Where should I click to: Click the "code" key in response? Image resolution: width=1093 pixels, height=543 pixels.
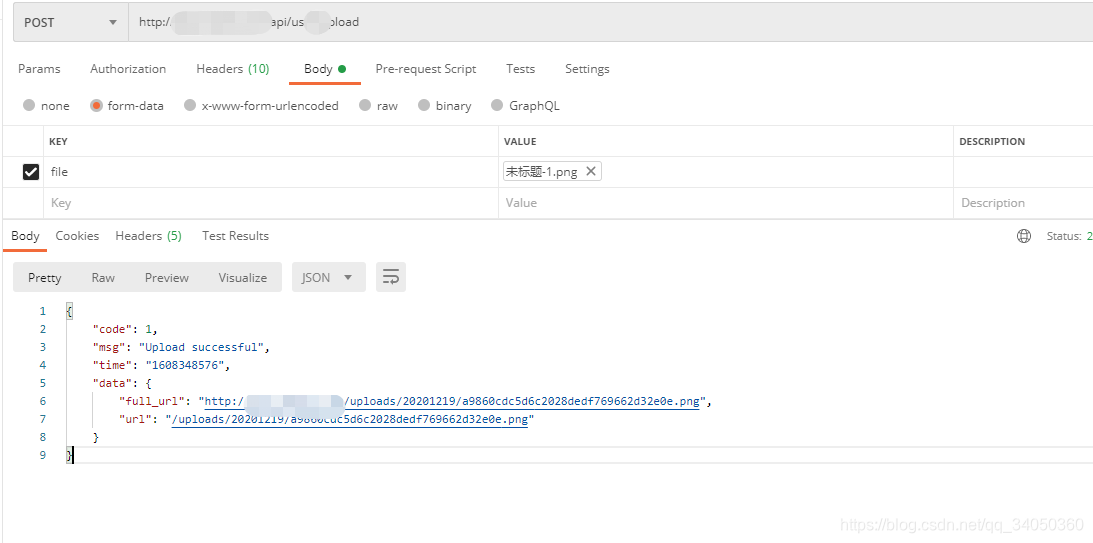(x=113, y=329)
